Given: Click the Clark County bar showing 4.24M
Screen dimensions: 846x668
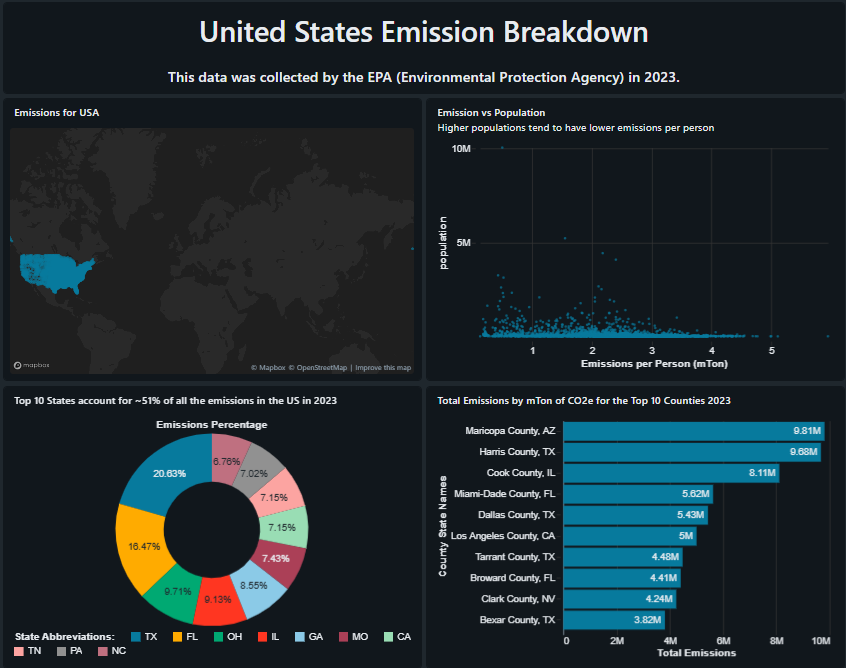Looking at the screenshot, I should [x=620, y=599].
